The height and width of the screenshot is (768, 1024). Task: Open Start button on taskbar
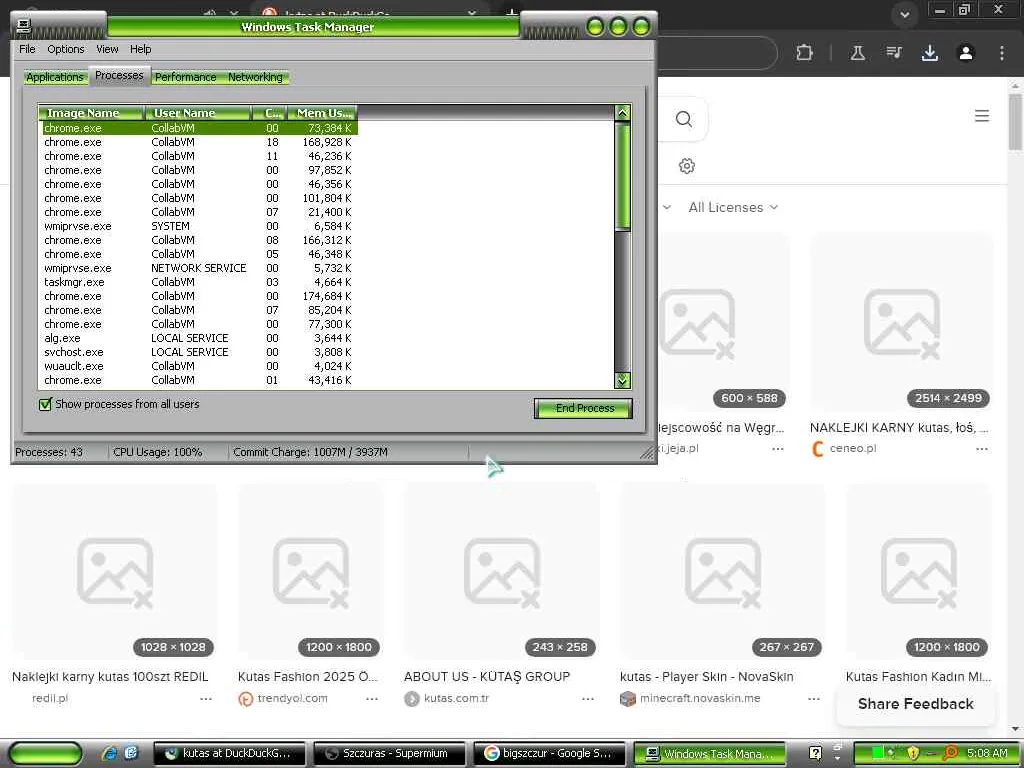[x=44, y=754]
